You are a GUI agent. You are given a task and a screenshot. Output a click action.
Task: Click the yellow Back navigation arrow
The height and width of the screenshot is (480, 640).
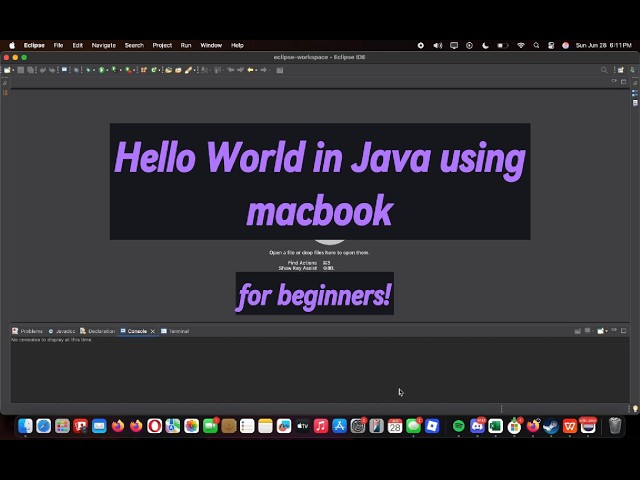tap(250, 70)
